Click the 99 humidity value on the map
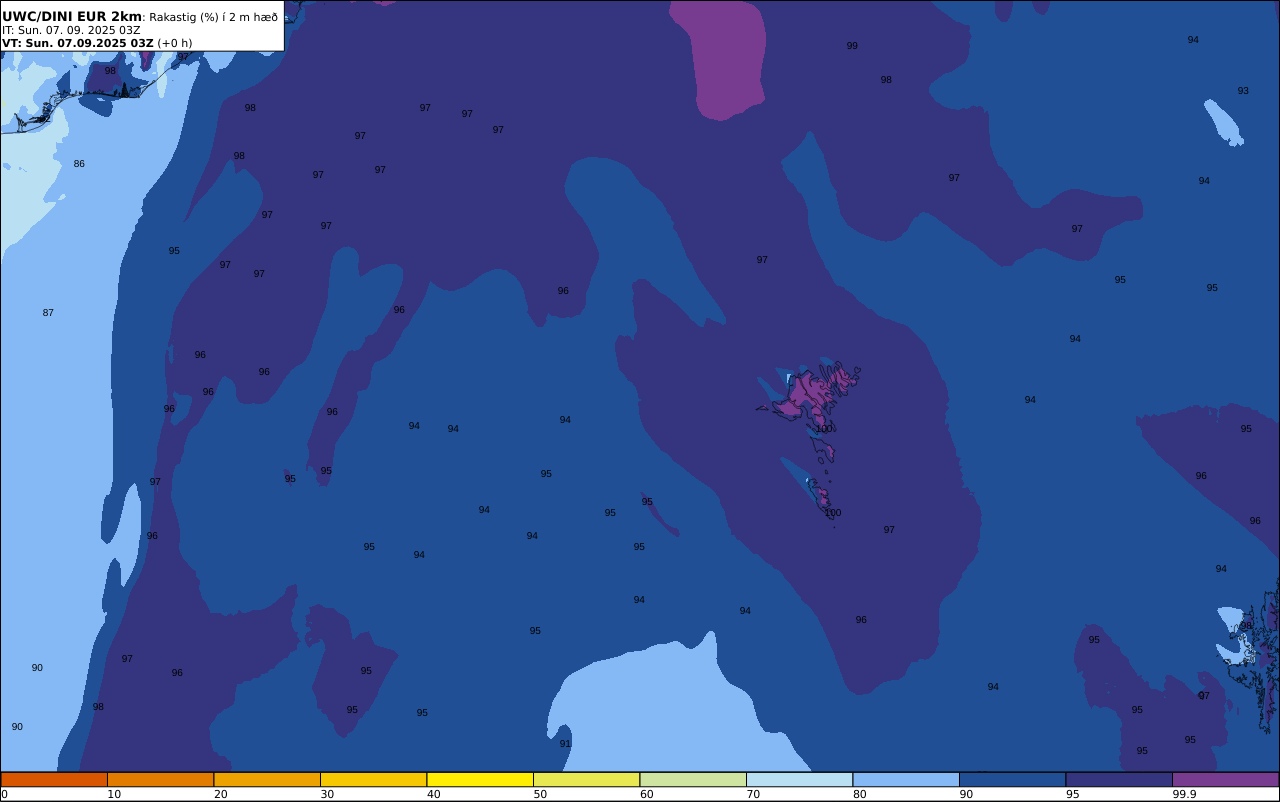 [852, 46]
